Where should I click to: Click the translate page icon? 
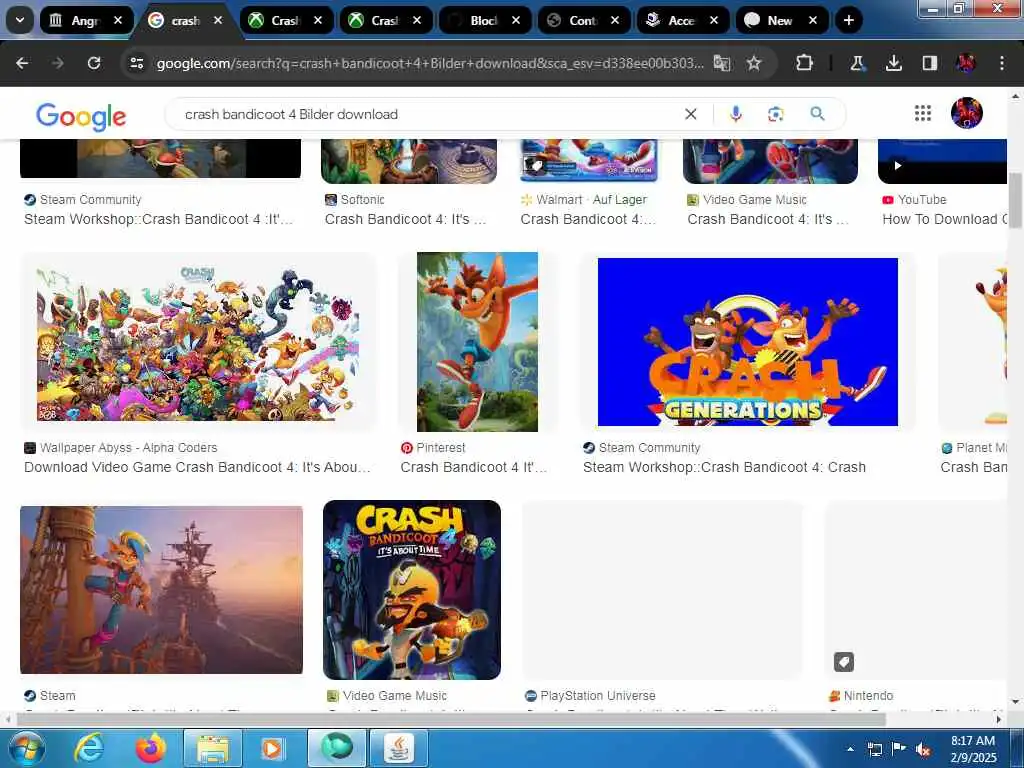[x=722, y=63]
